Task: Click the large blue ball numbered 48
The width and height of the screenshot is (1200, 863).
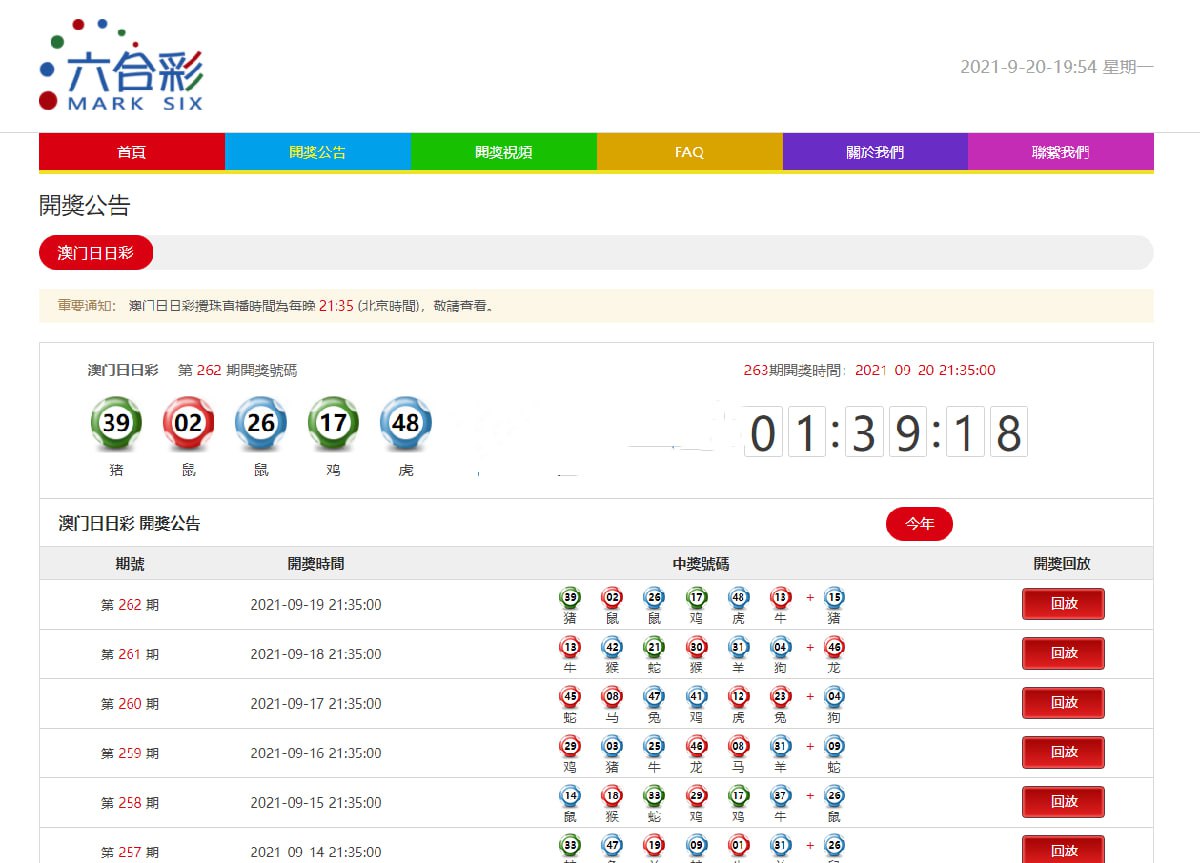Action: [x=406, y=423]
